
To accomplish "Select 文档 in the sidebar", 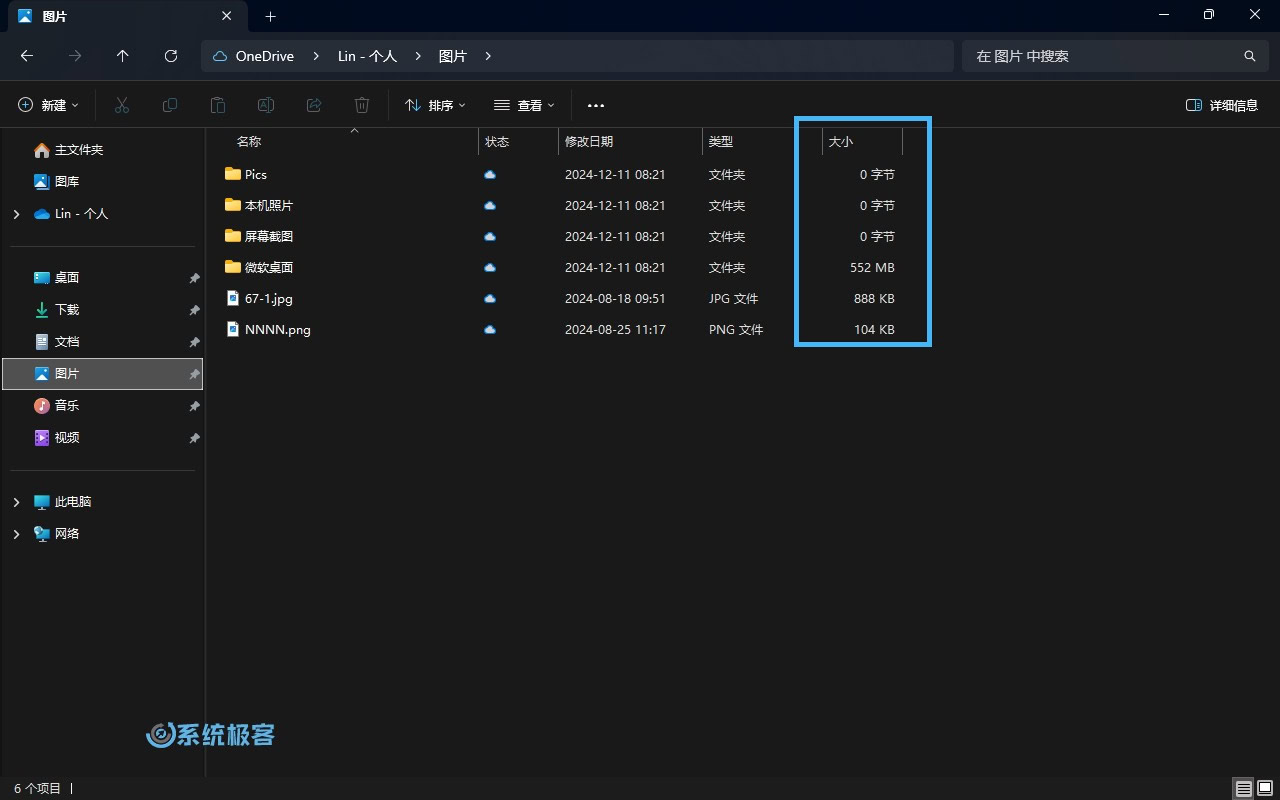I will (x=67, y=342).
